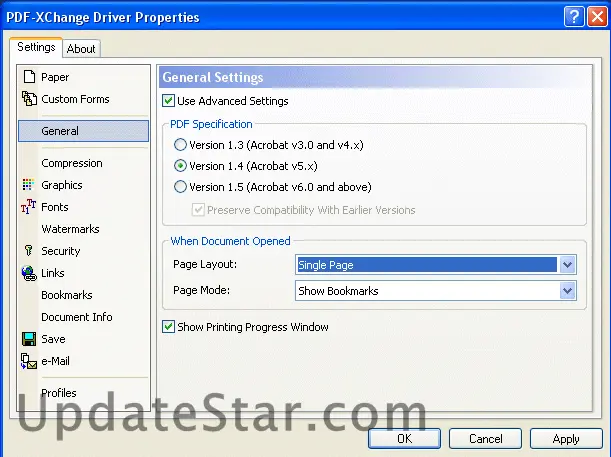Click the Save floppy disk icon
Screen dimensions: 611x457
point(29,339)
